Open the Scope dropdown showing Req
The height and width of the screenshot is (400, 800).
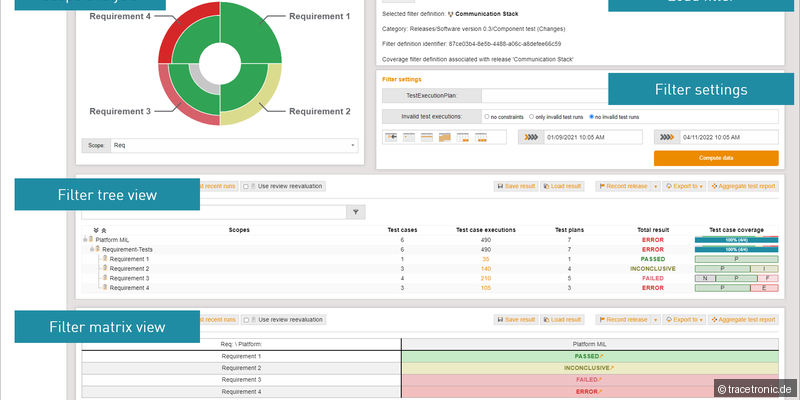(x=232, y=145)
